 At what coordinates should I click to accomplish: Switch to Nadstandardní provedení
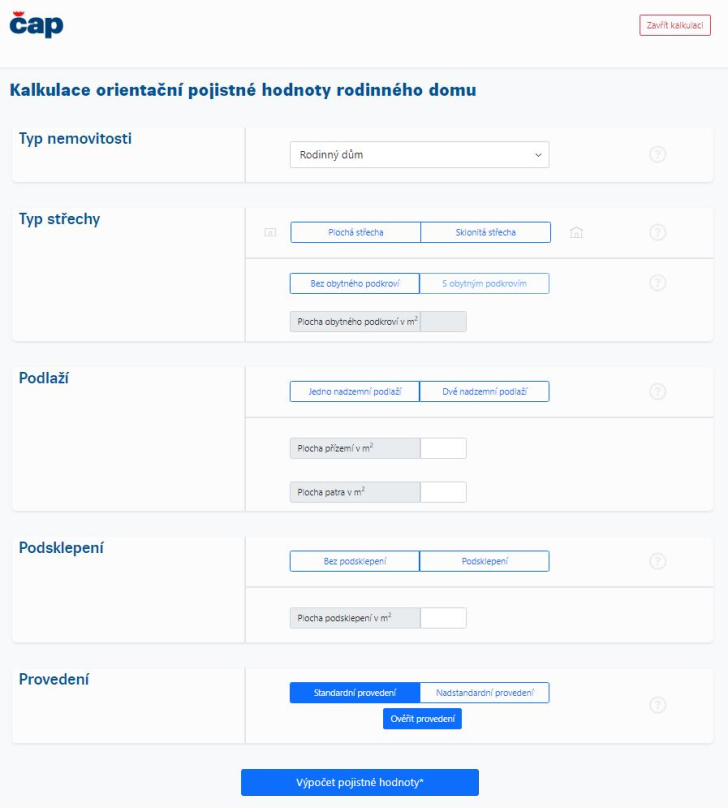tap(485, 693)
